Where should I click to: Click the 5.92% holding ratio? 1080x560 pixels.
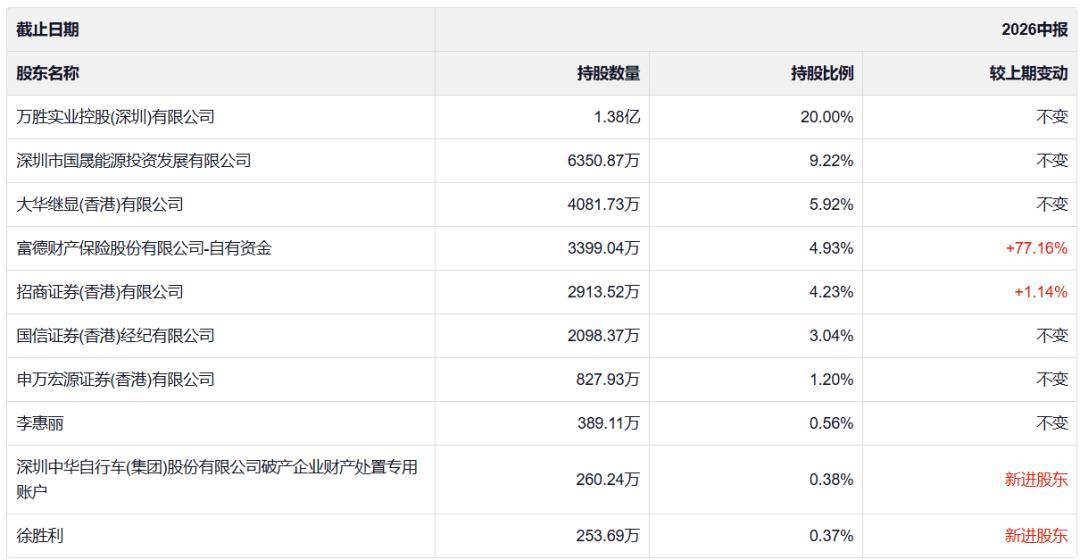point(831,205)
